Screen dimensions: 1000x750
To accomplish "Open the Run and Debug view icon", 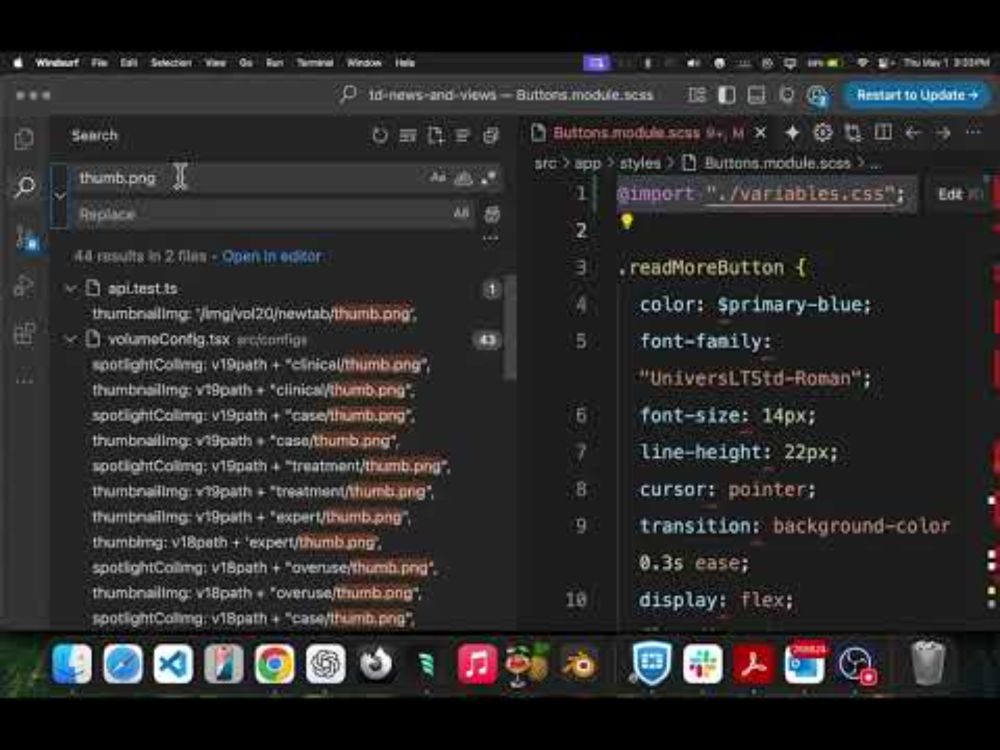I will [24, 285].
